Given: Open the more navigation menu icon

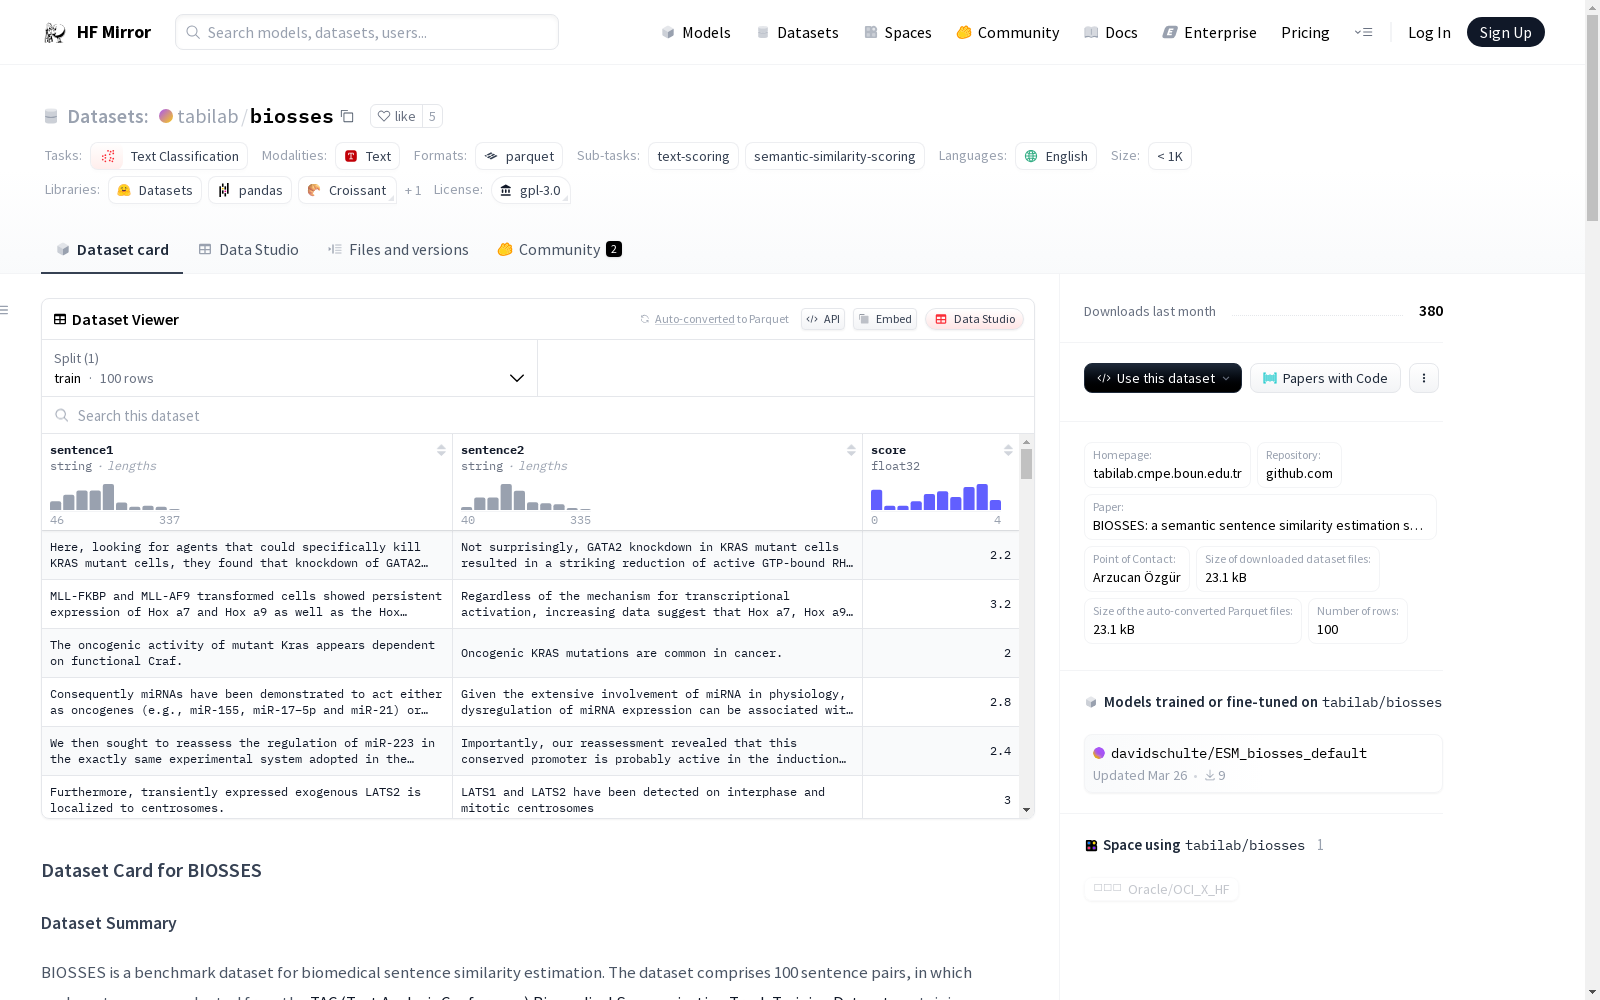Looking at the screenshot, I should (x=1363, y=32).
